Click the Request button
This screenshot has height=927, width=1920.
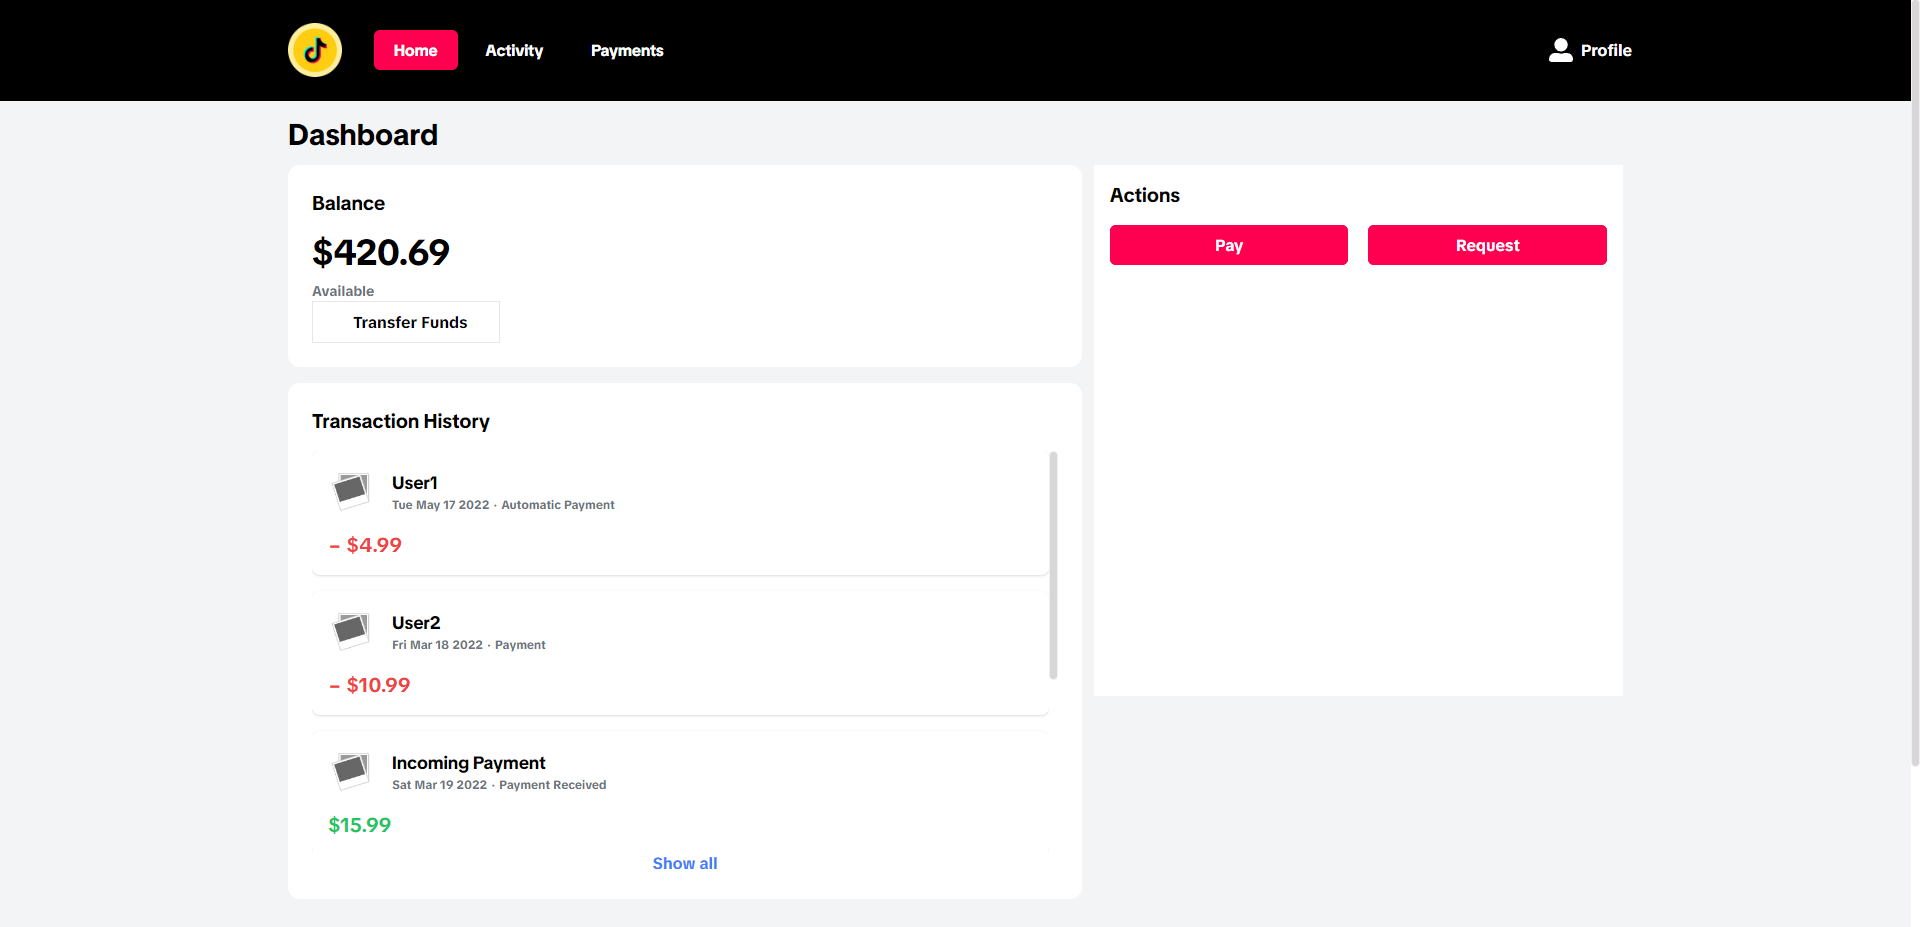coord(1487,245)
